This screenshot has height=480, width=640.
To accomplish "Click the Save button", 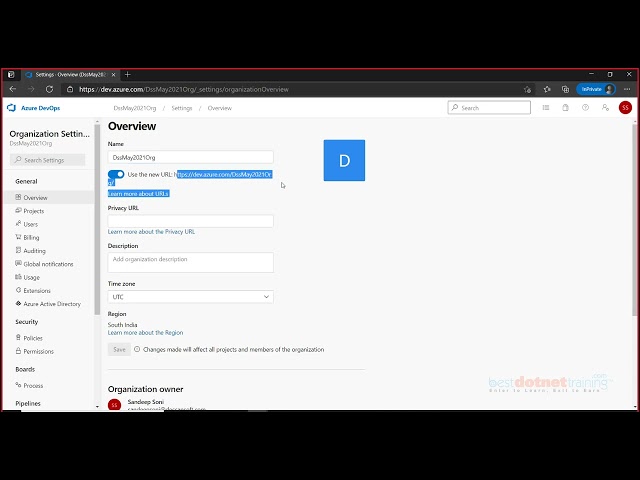I will [119, 349].
